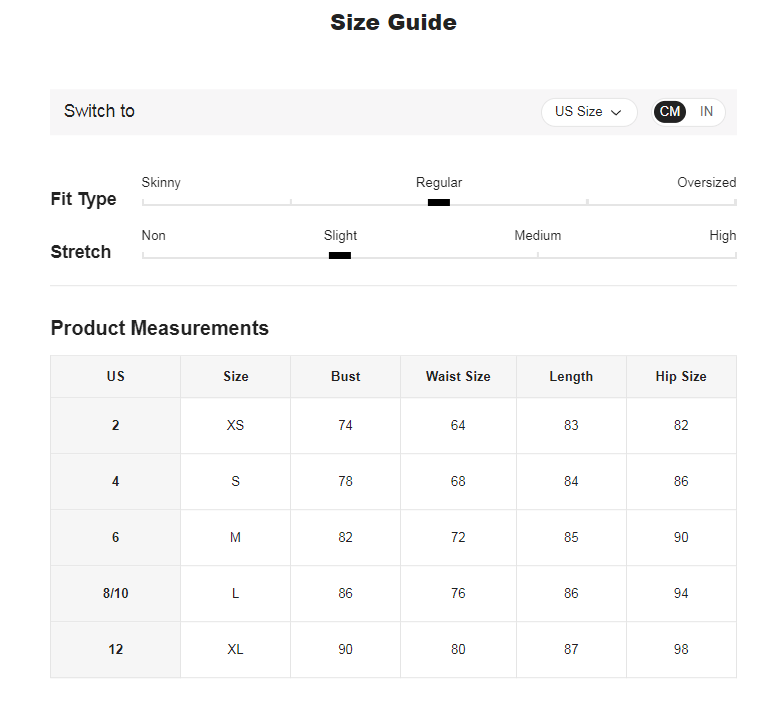780x721 pixels.
Task: Select the US size 8/10 row header
Action: [x=116, y=594]
